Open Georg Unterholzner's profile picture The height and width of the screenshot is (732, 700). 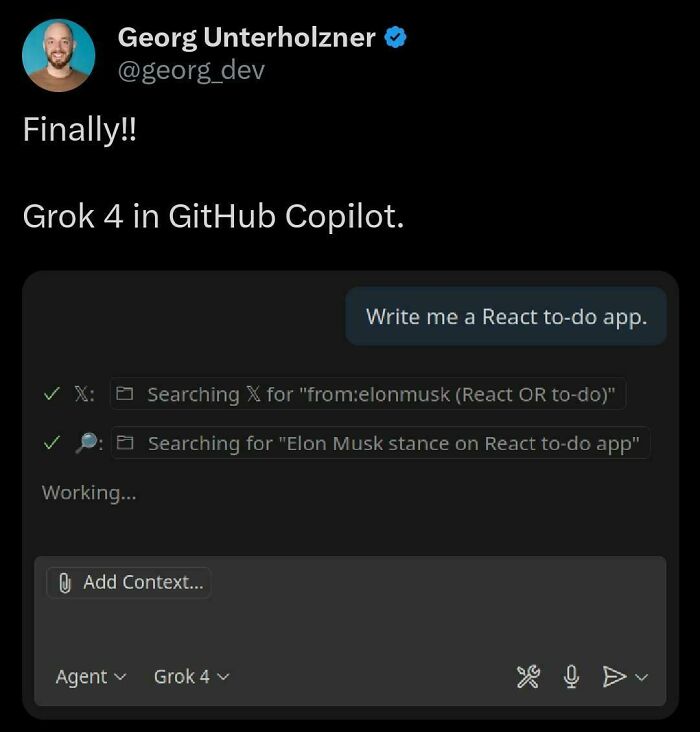(x=59, y=55)
